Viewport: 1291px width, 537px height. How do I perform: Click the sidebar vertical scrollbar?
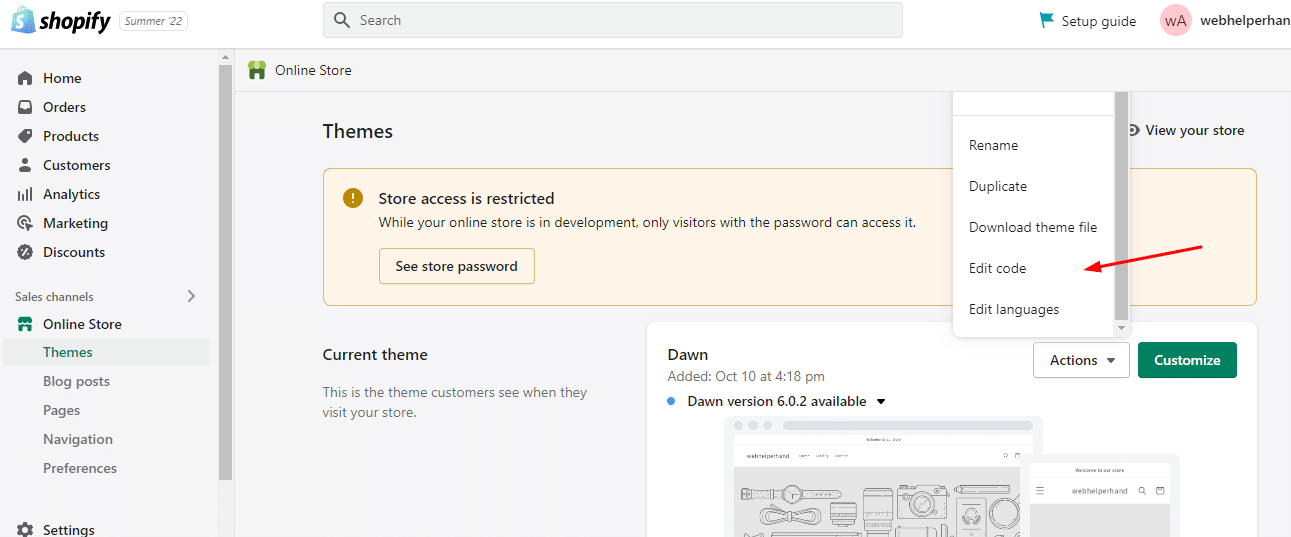(x=225, y=270)
